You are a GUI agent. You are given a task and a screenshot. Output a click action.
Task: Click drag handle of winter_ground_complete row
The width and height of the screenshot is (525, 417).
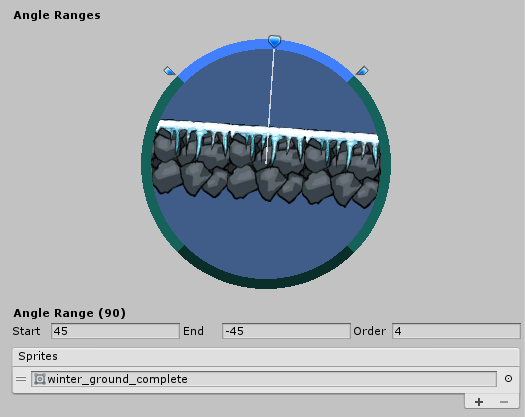[x=21, y=379]
